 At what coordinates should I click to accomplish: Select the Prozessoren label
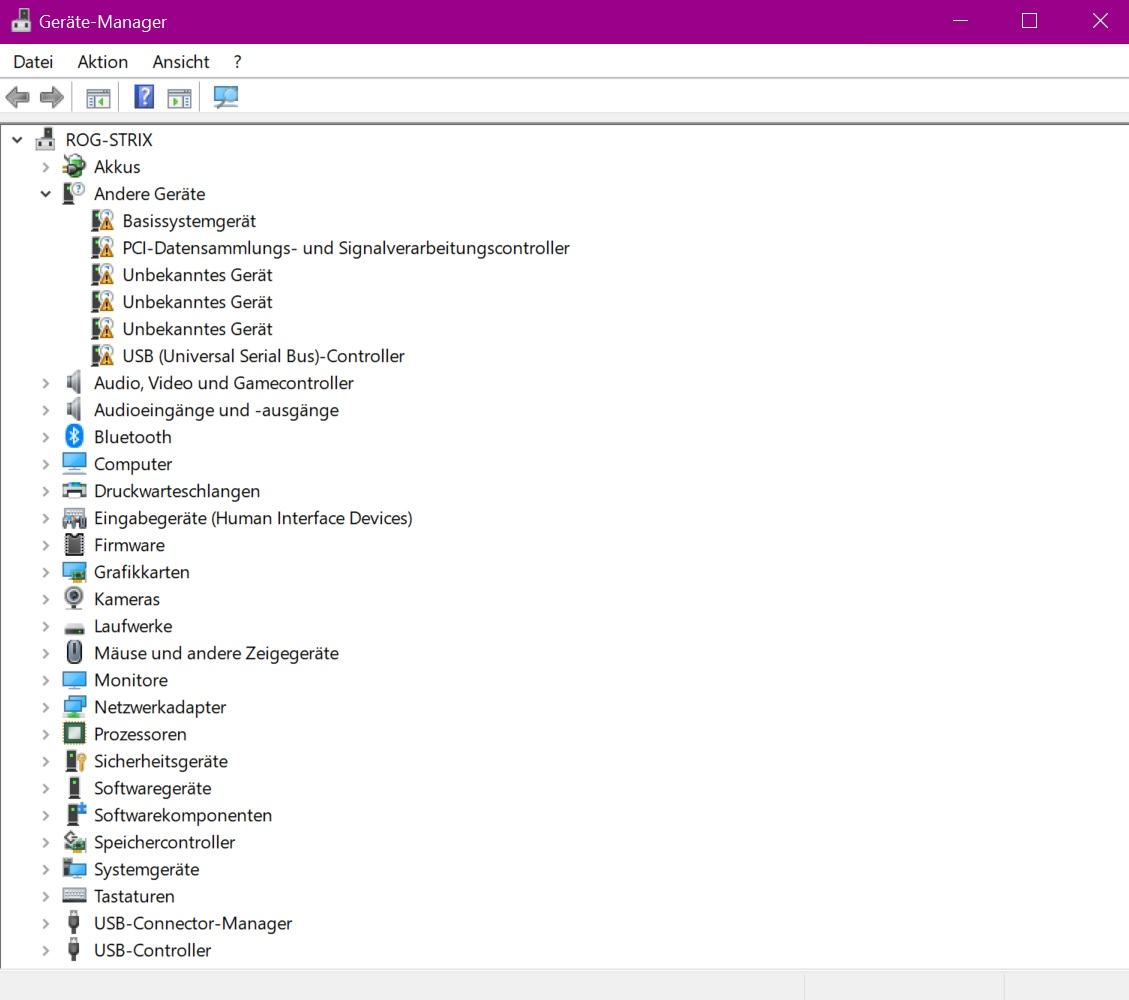point(140,734)
